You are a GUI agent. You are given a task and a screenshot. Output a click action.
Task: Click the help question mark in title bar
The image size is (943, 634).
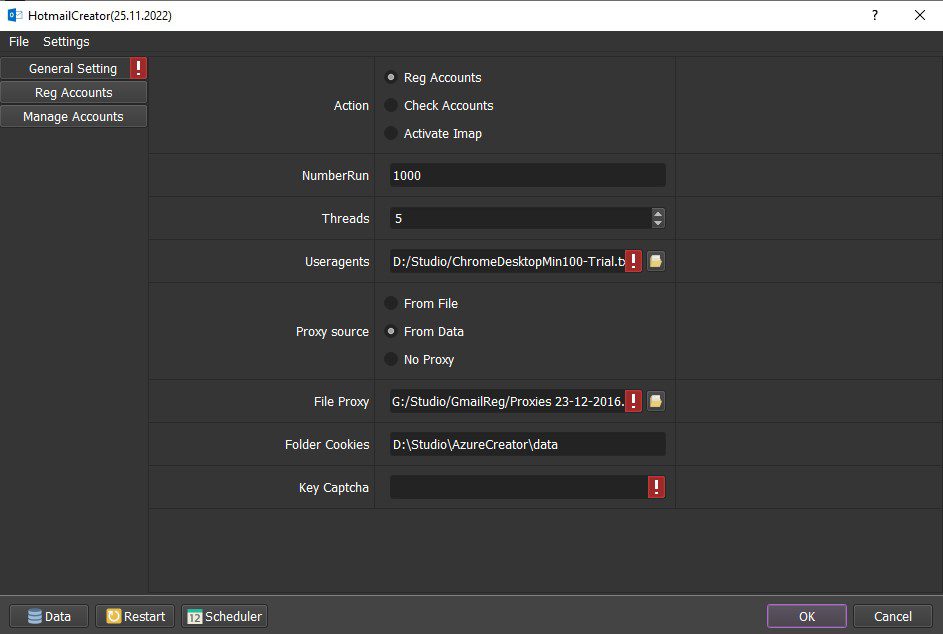874,15
